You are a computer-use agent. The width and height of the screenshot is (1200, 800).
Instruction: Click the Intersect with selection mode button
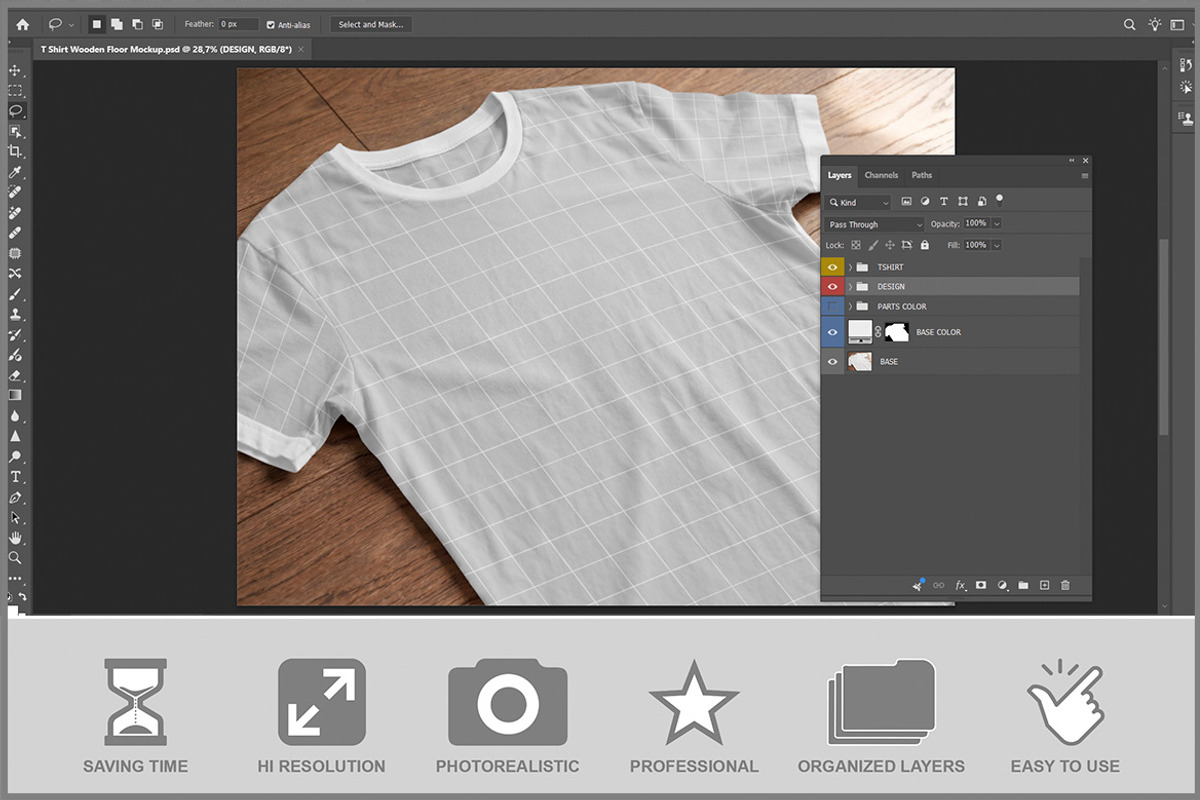(x=157, y=24)
